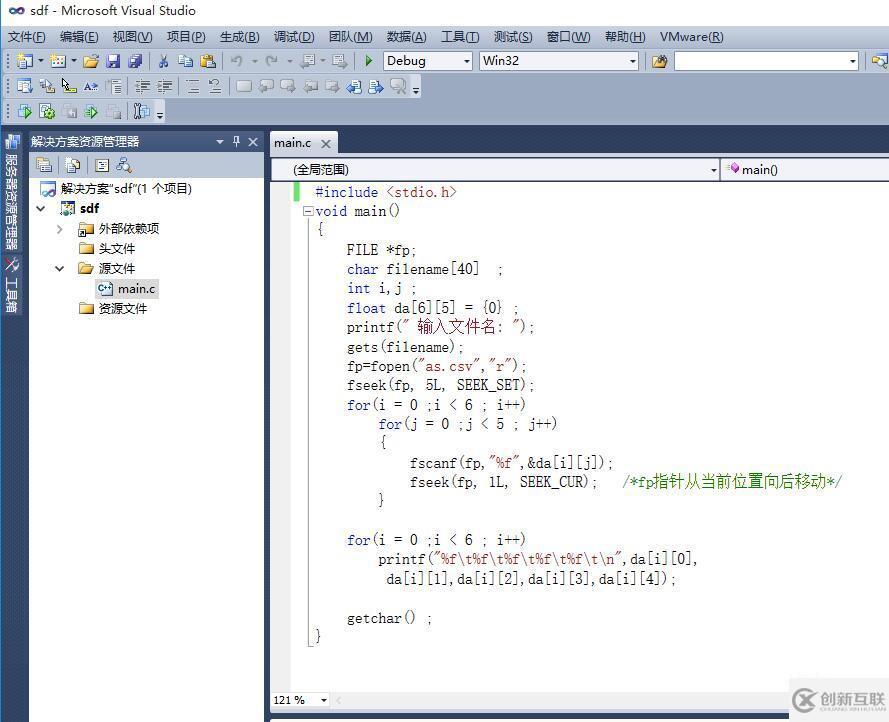Switch to the main.c editor tab
The height and width of the screenshot is (722, 889).
click(293, 143)
